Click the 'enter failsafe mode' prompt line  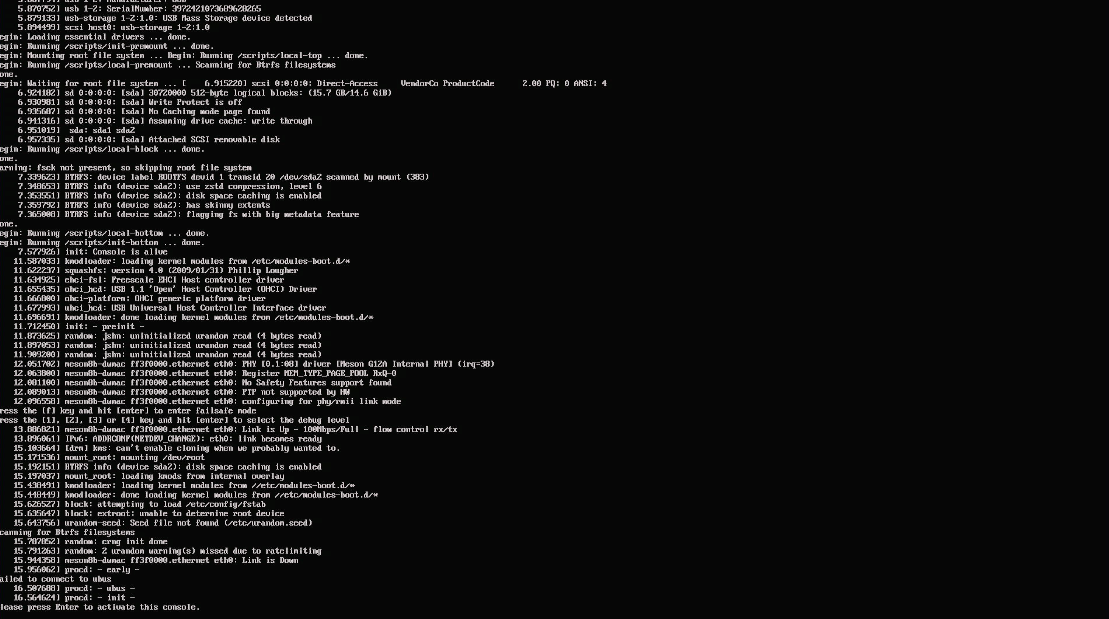[x=128, y=411]
